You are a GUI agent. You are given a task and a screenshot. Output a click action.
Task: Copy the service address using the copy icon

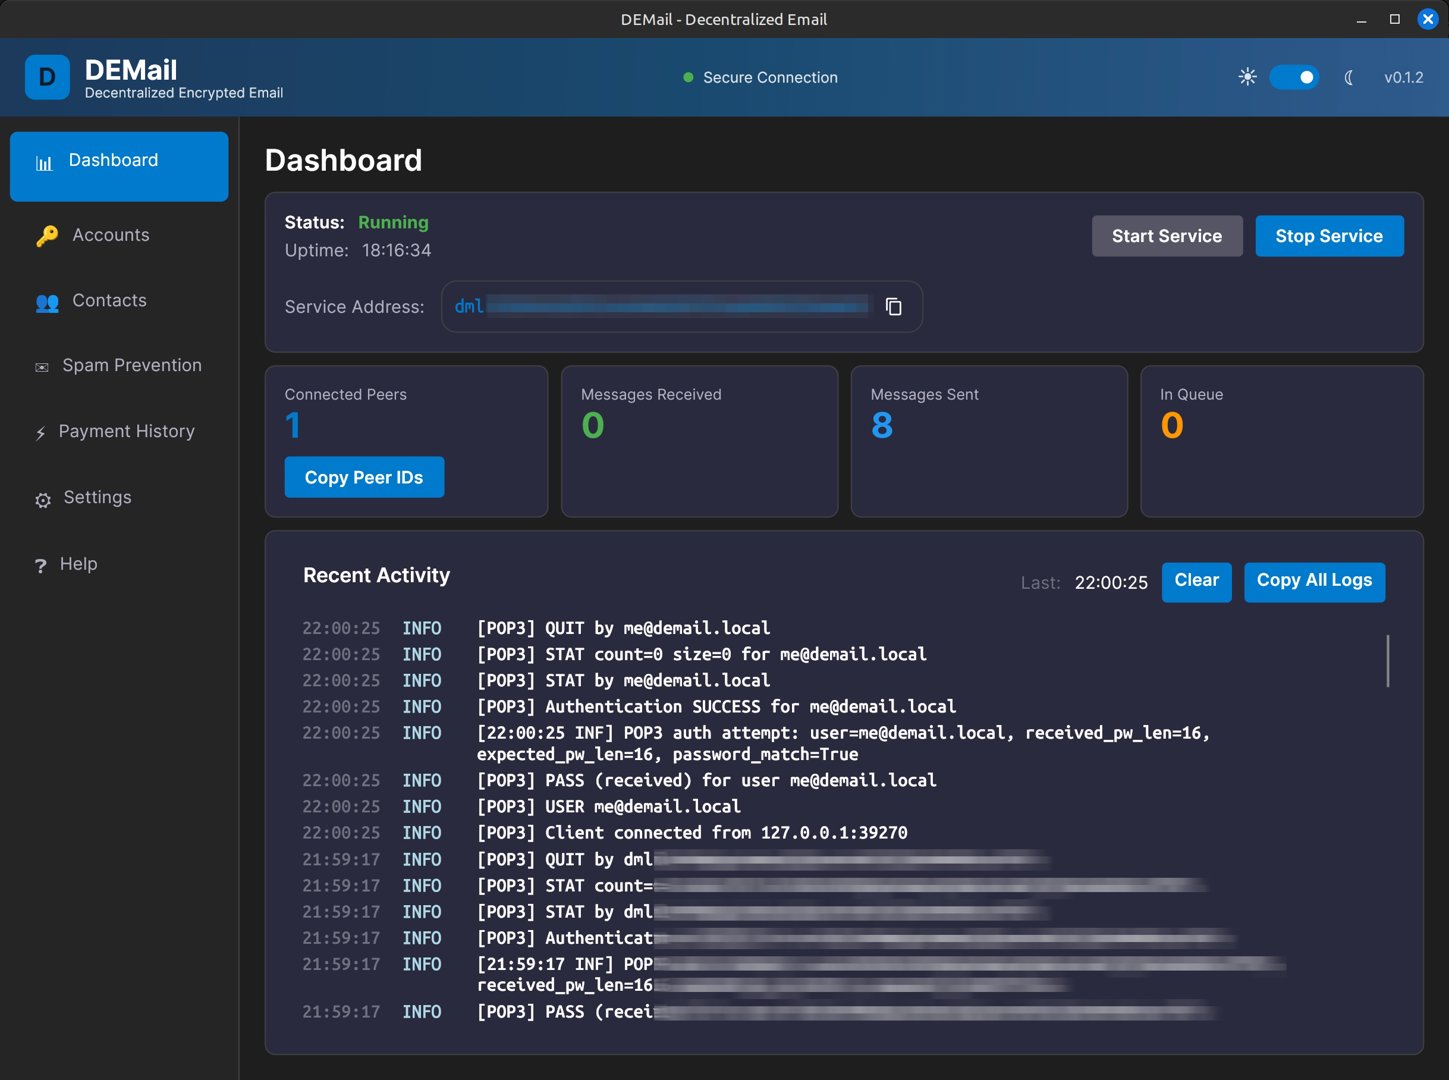(x=893, y=307)
